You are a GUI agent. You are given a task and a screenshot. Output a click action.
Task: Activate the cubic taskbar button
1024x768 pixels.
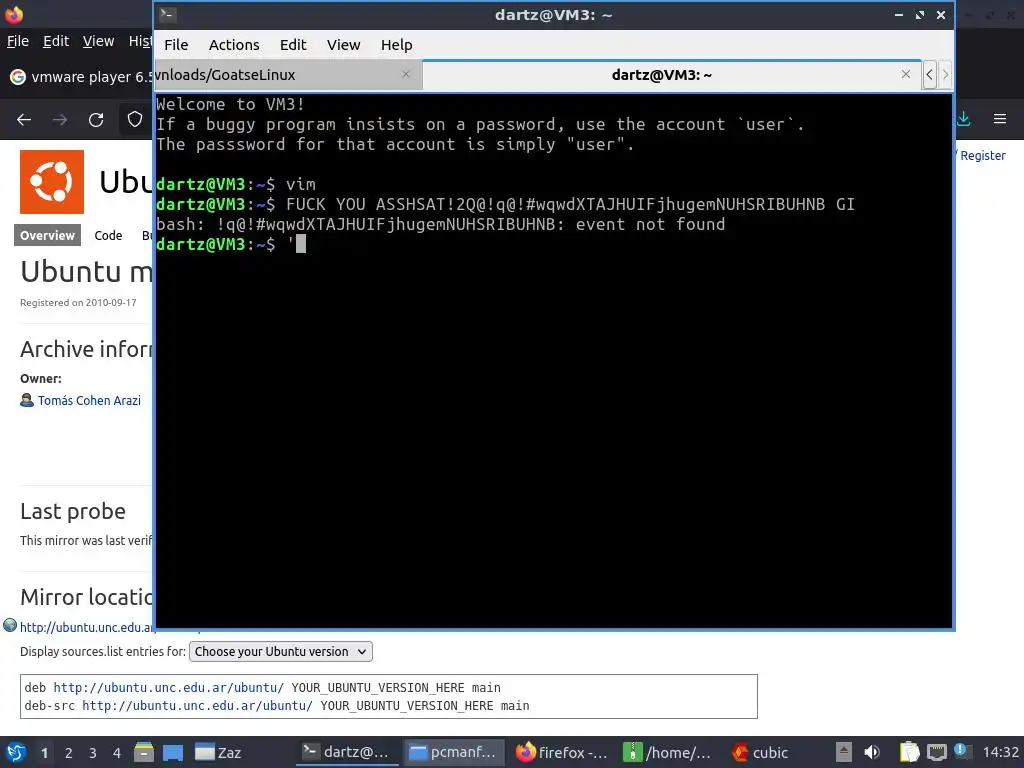761,752
